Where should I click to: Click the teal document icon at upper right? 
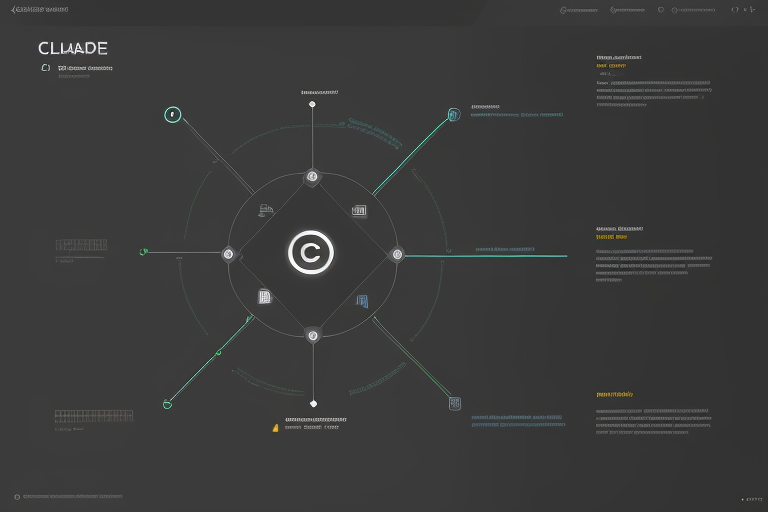click(x=453, y=115)
